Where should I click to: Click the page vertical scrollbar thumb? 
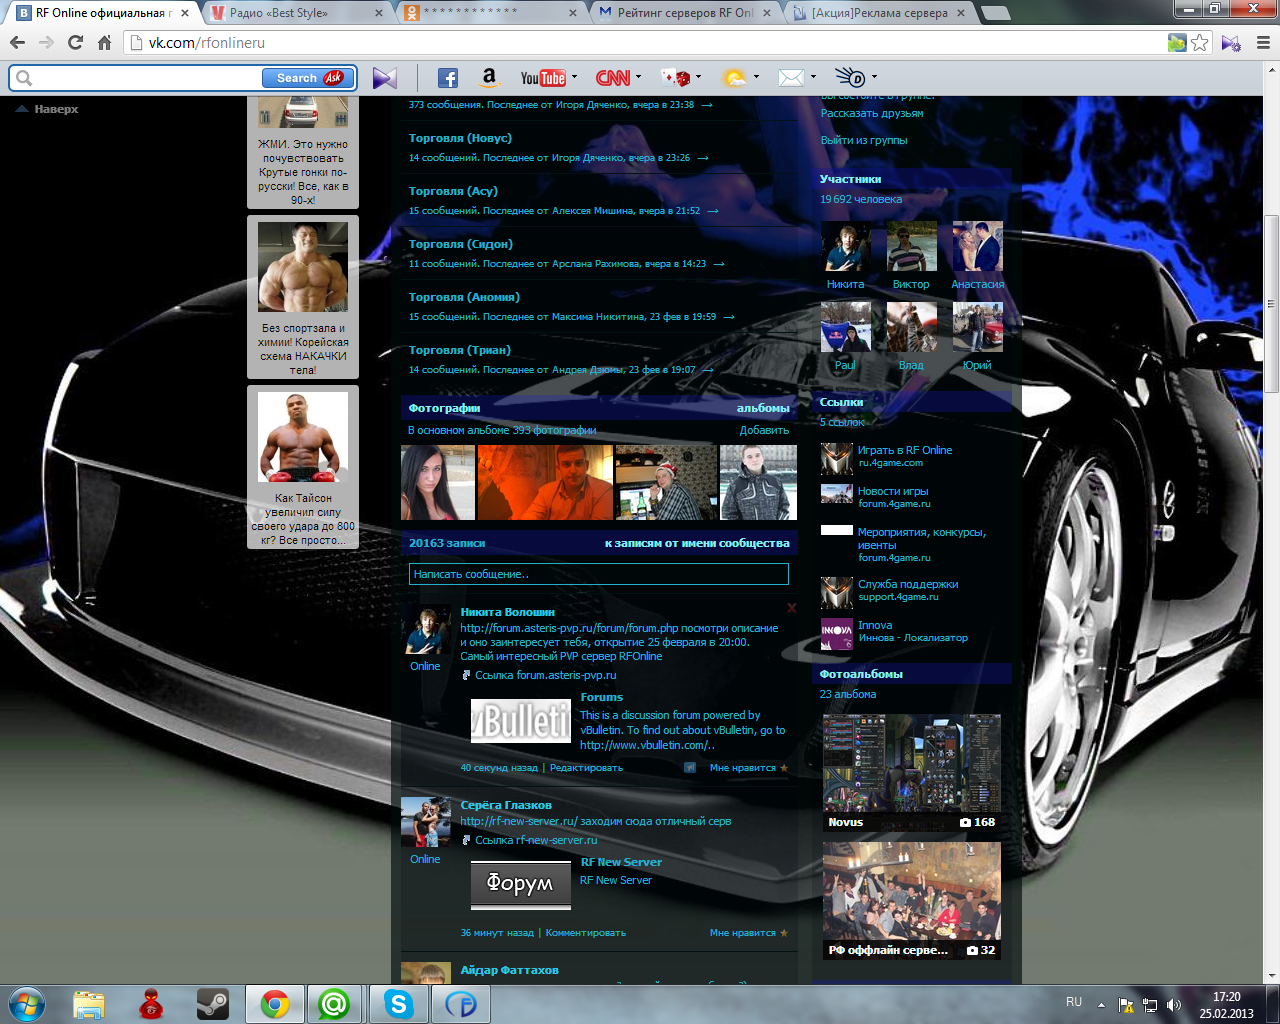(1271, 303)
